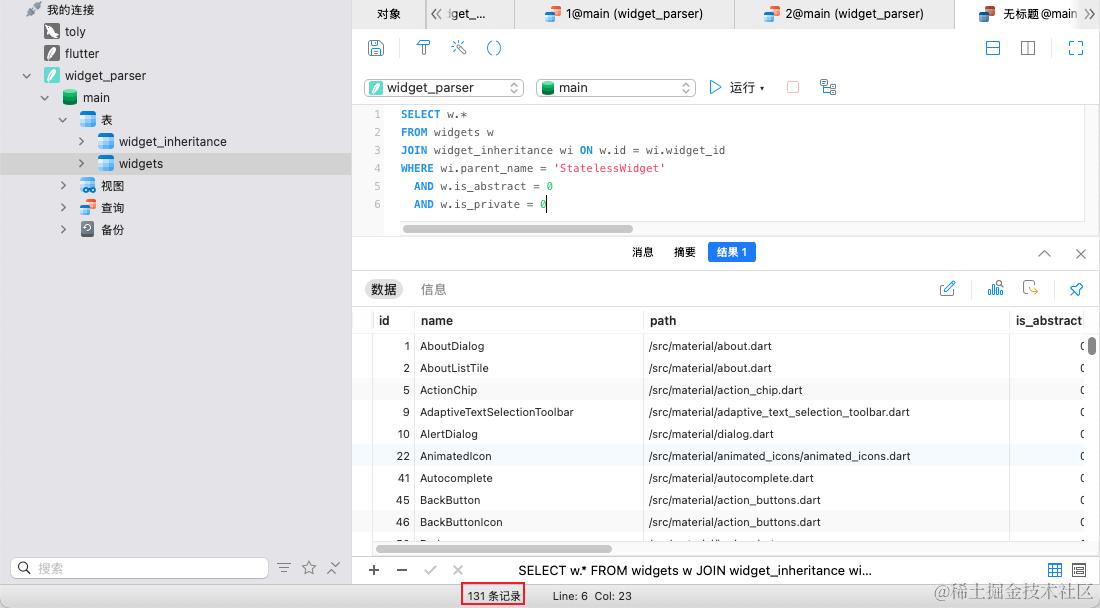Expand the widget_inheritance table
1100x608 pixels.
click(81, 142)
